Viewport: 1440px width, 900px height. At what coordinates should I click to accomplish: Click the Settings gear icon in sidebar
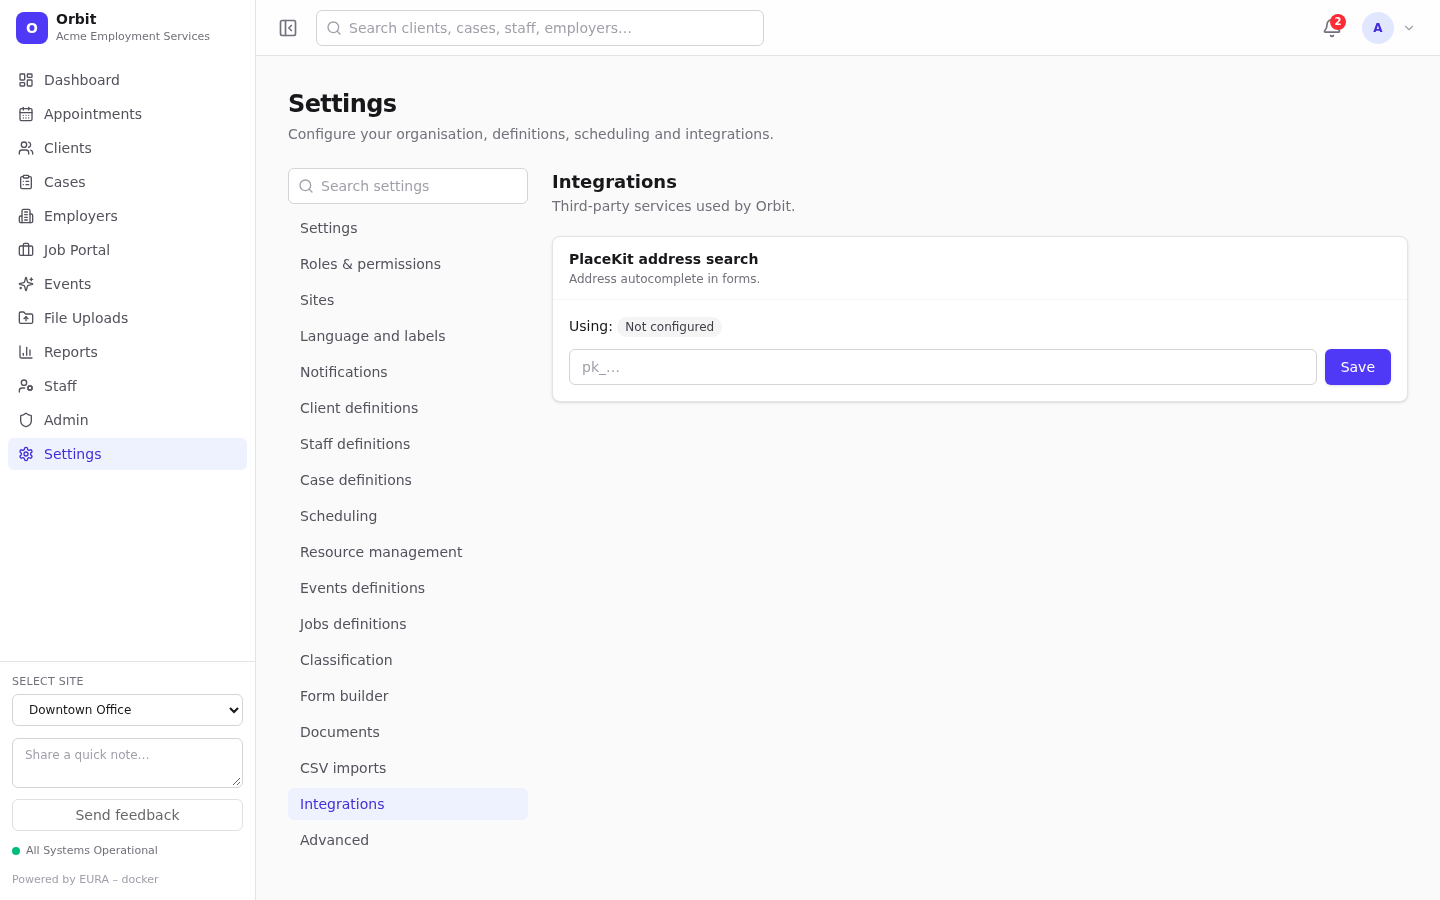tap(26, 454)
